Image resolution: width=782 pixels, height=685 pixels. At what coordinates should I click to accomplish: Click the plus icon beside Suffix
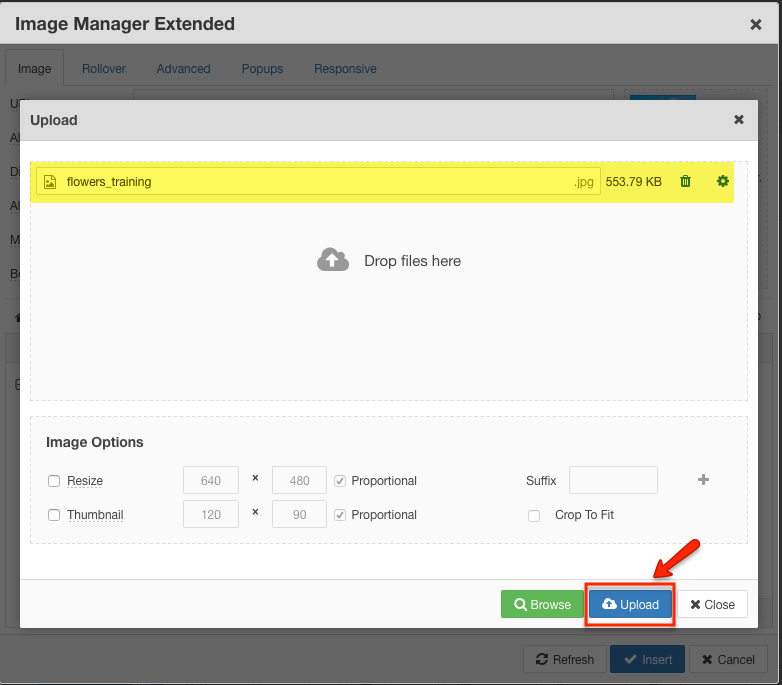[703, 480]
